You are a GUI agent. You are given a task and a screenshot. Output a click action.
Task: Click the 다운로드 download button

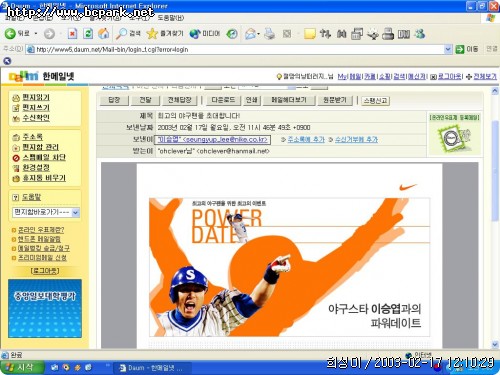click(x=223, y=100)
